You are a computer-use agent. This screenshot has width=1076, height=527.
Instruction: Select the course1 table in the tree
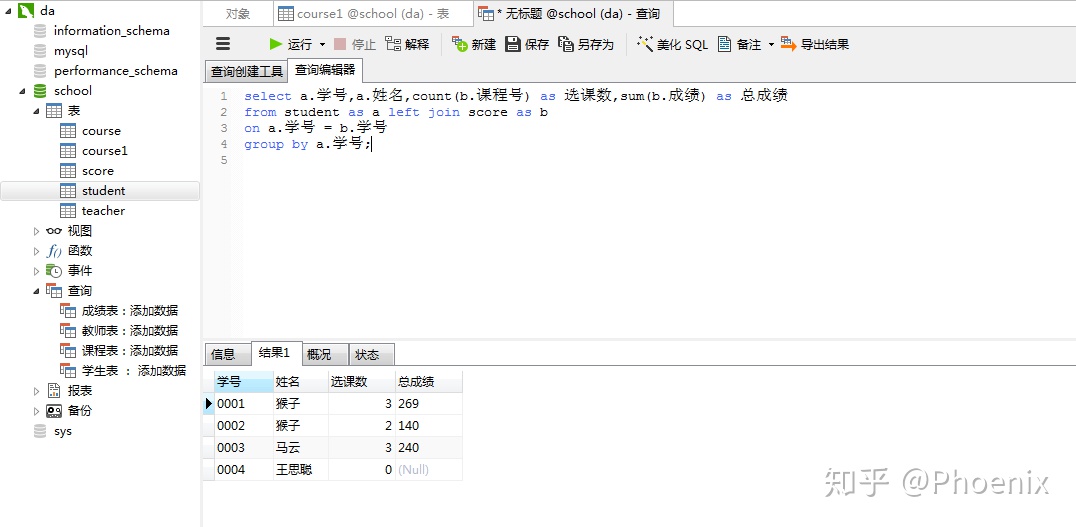click(x=104, y=151)
